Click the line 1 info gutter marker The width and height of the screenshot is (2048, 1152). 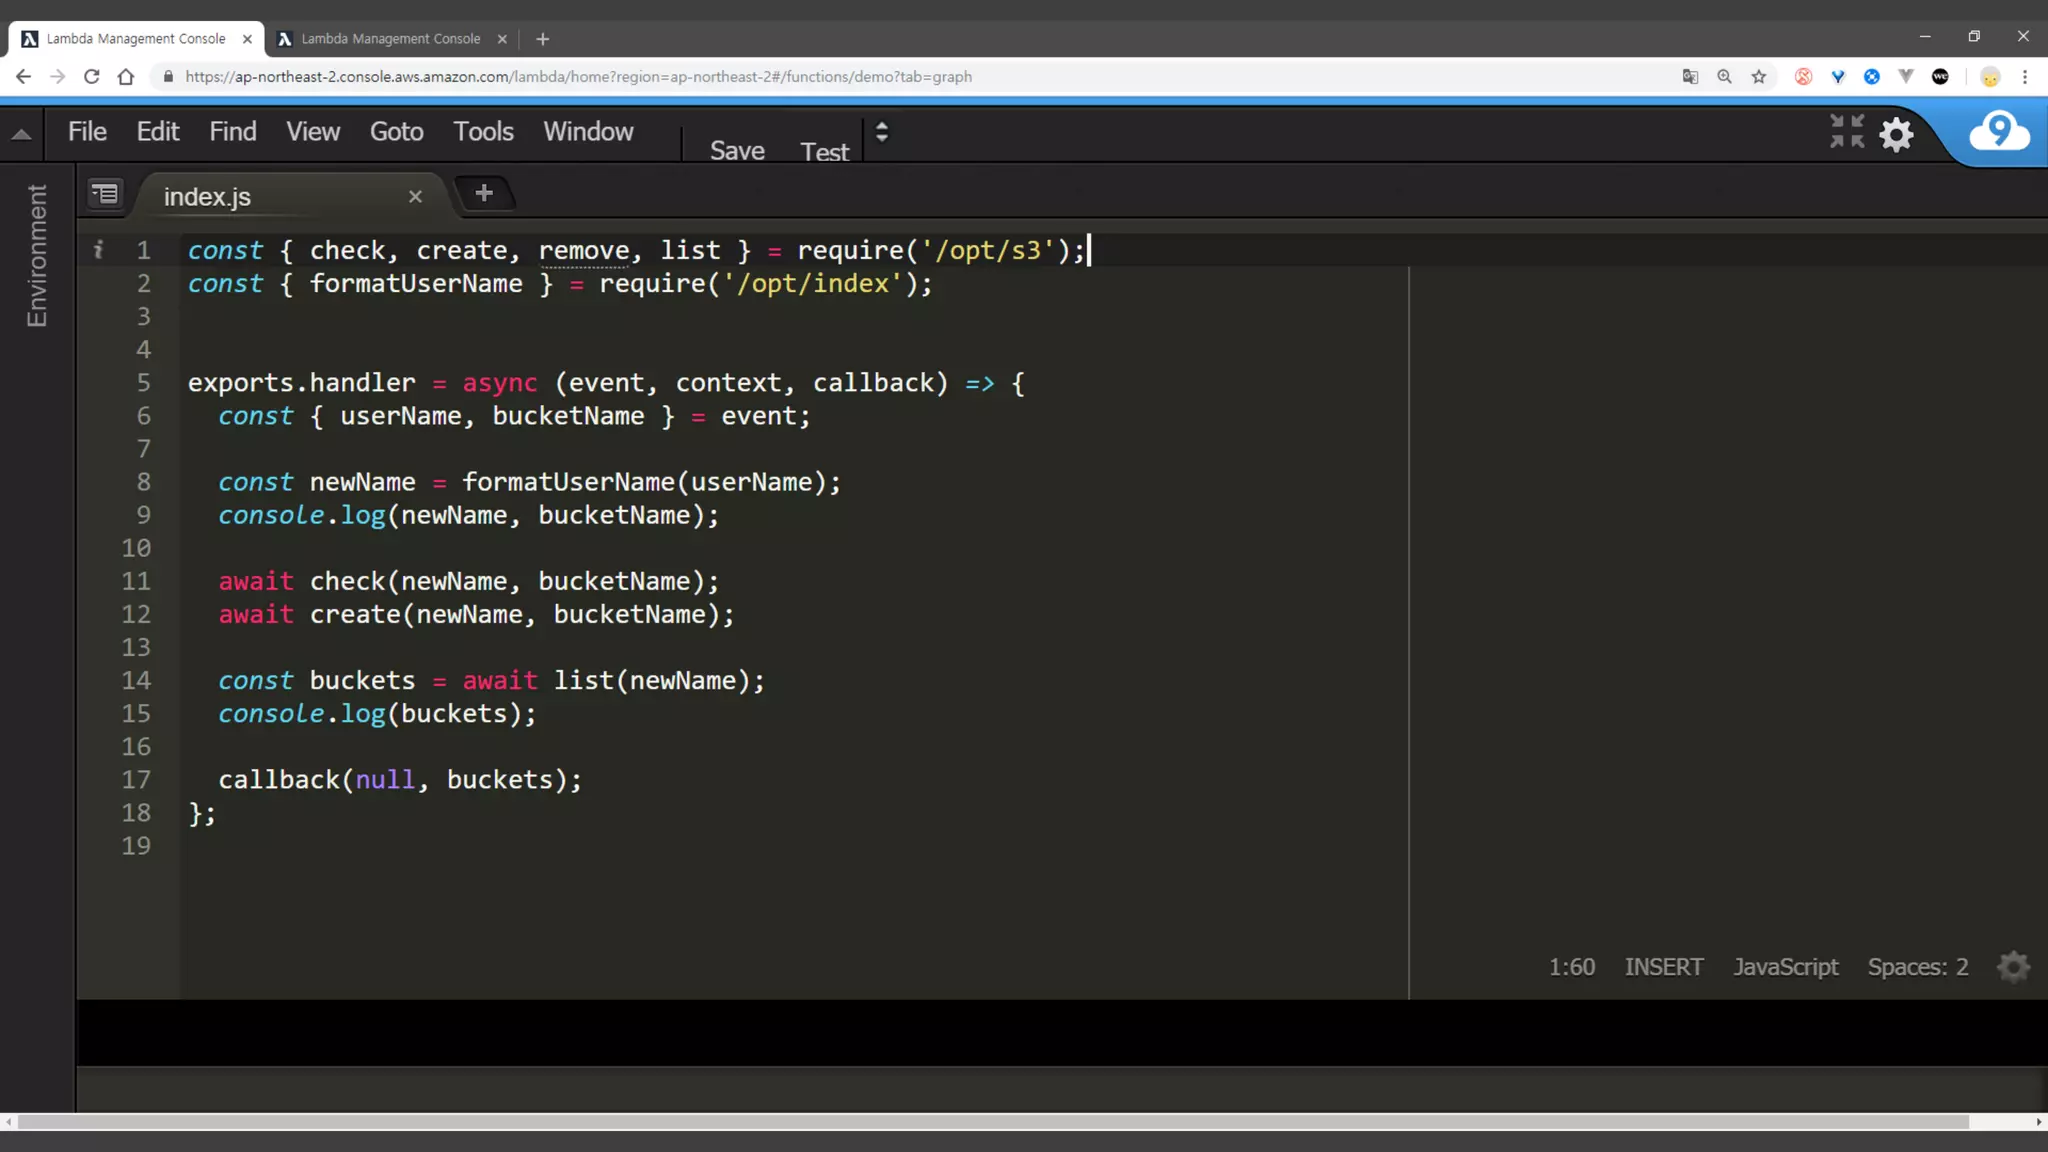98,250
